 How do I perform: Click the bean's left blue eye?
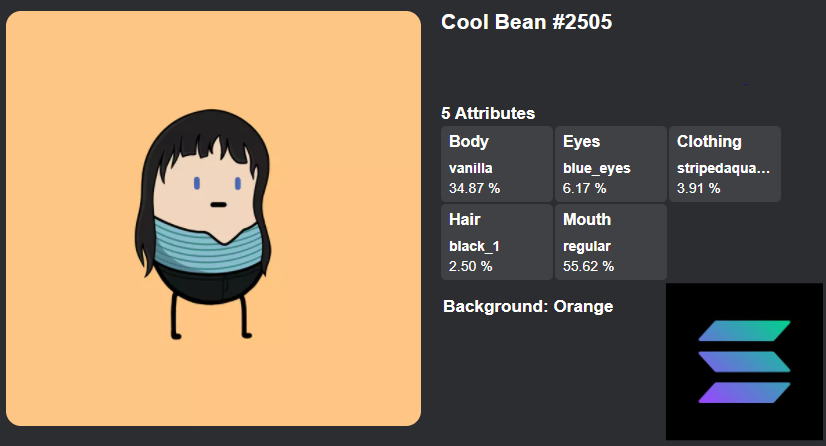pos(196,183)
